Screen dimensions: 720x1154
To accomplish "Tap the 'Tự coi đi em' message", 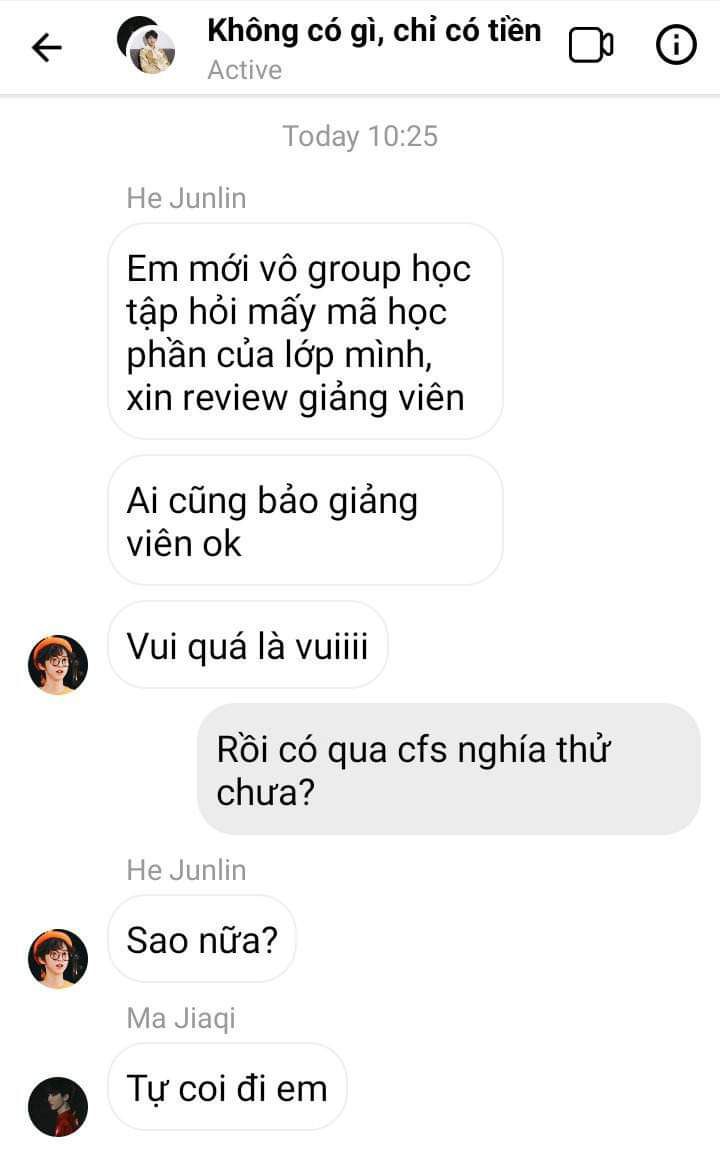I will (227, 1087).
